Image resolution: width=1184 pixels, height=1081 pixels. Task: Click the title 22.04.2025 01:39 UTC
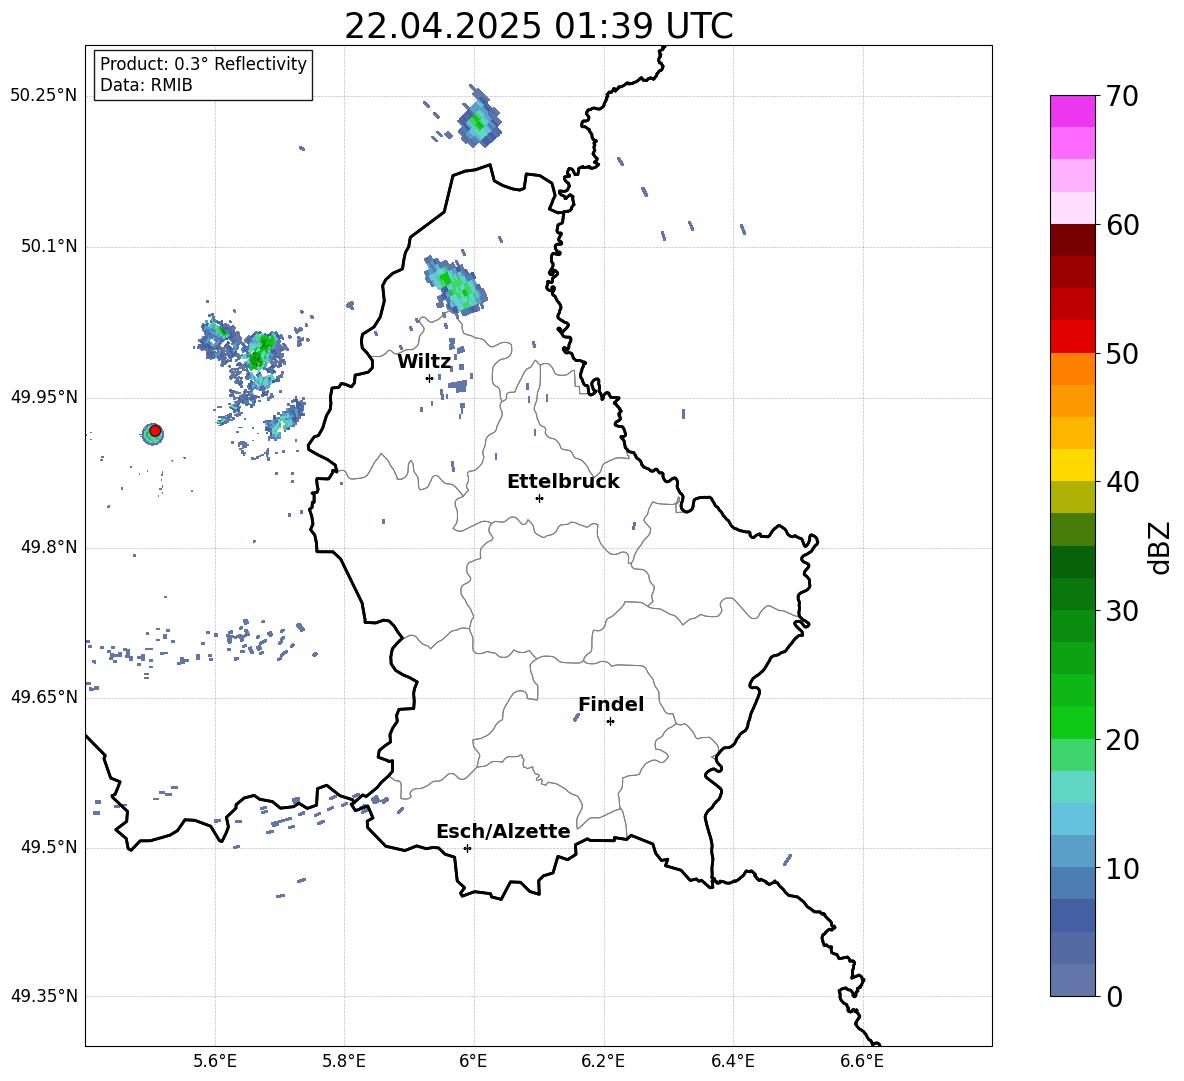pos(538,26)
